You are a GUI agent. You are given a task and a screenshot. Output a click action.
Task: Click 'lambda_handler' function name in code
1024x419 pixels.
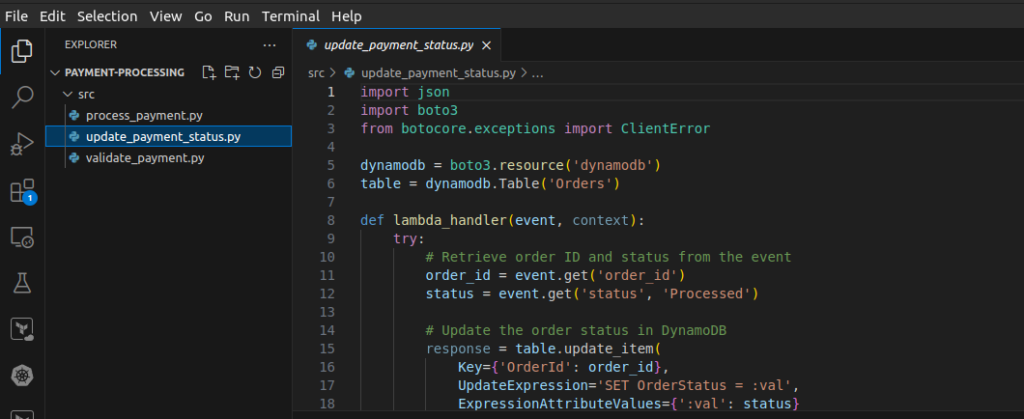[x=449, y=220]
